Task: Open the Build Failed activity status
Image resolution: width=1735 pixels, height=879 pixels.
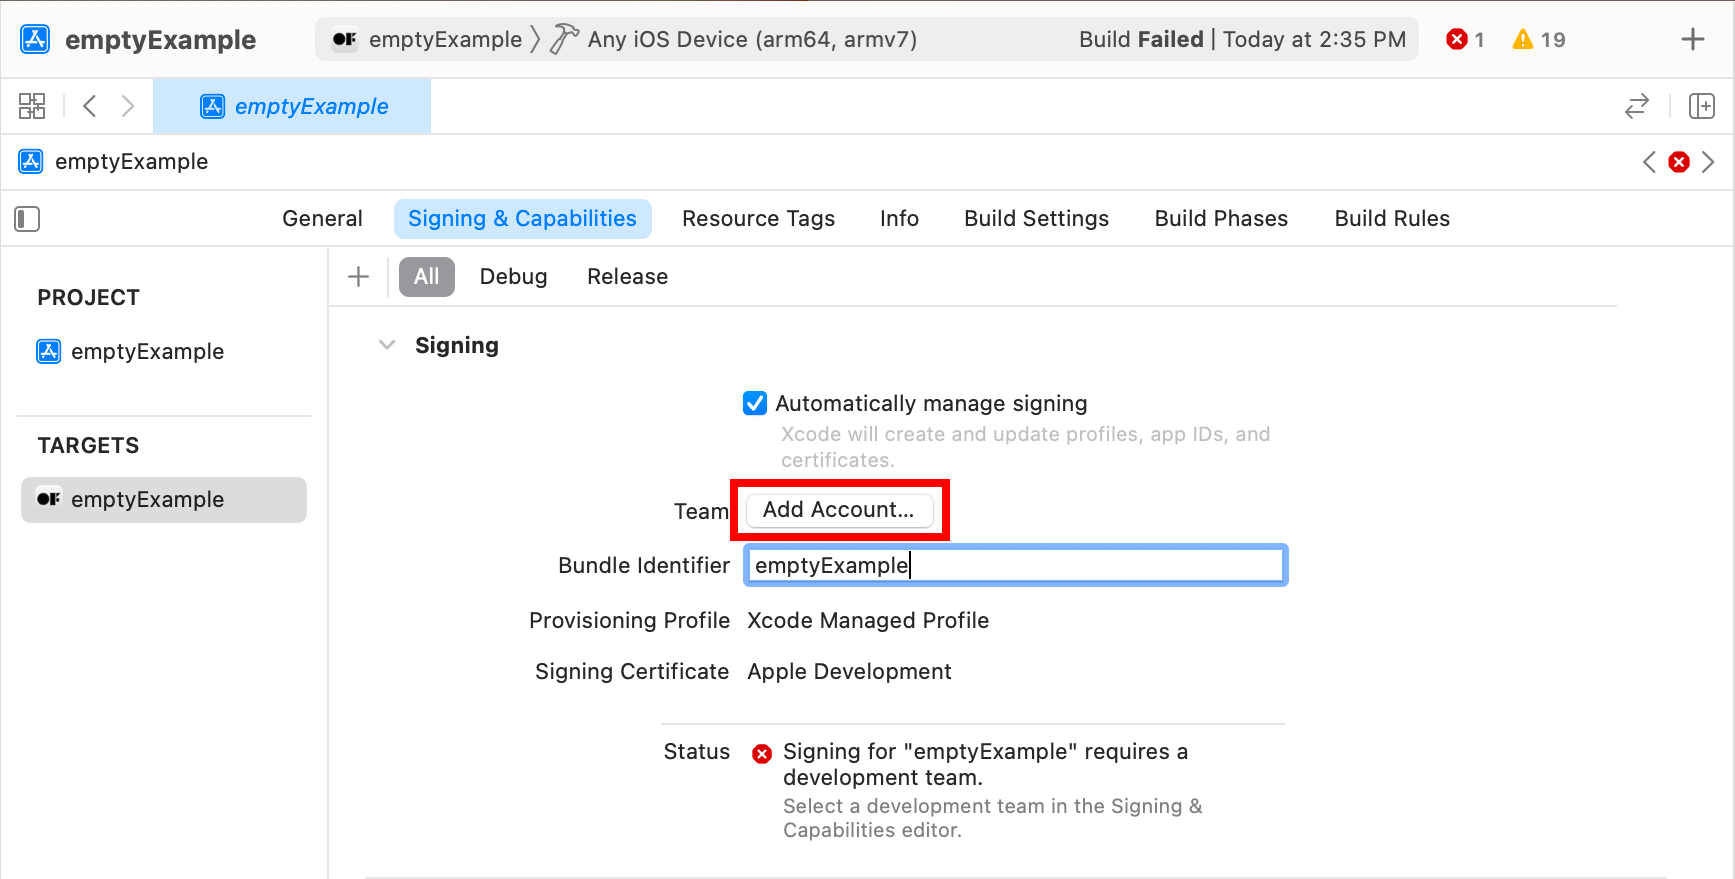Action: [x=1242, y=39]
